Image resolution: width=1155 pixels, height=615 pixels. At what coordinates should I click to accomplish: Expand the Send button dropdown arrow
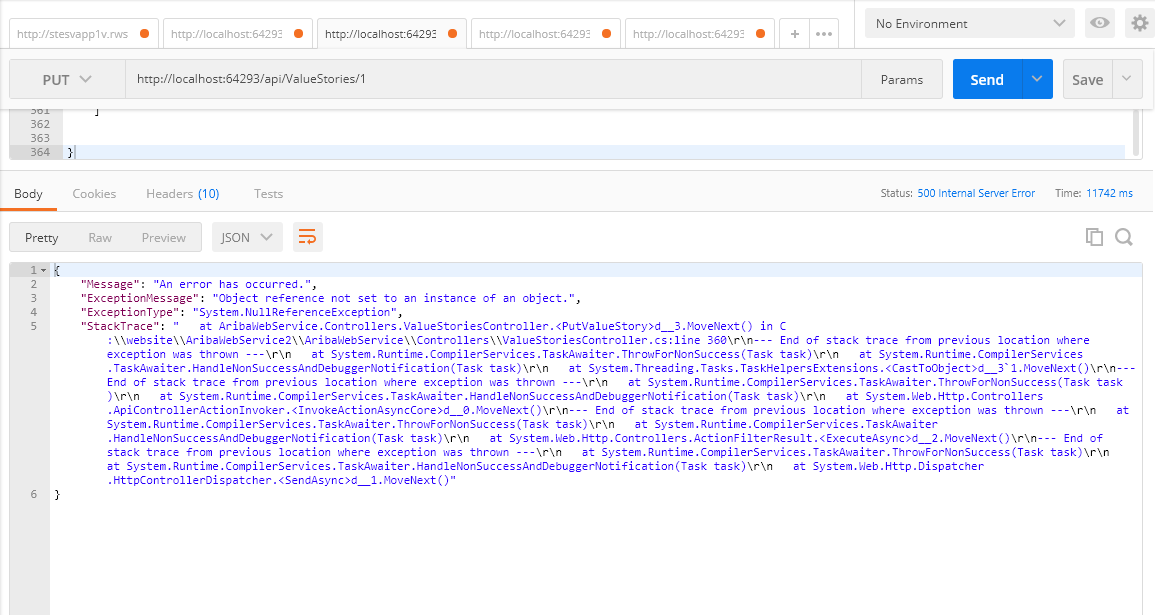1037,79
